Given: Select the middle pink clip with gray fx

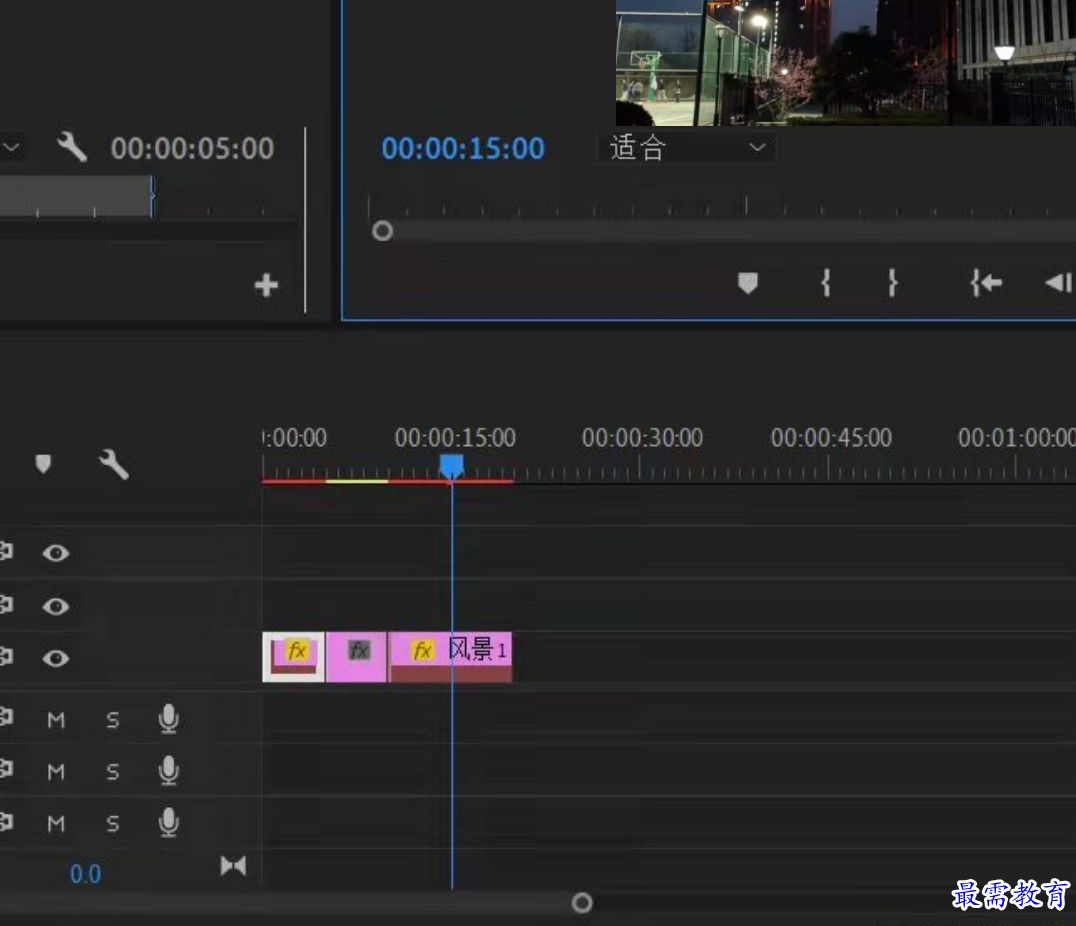Looking at the screenshot, I should point(356,657).
